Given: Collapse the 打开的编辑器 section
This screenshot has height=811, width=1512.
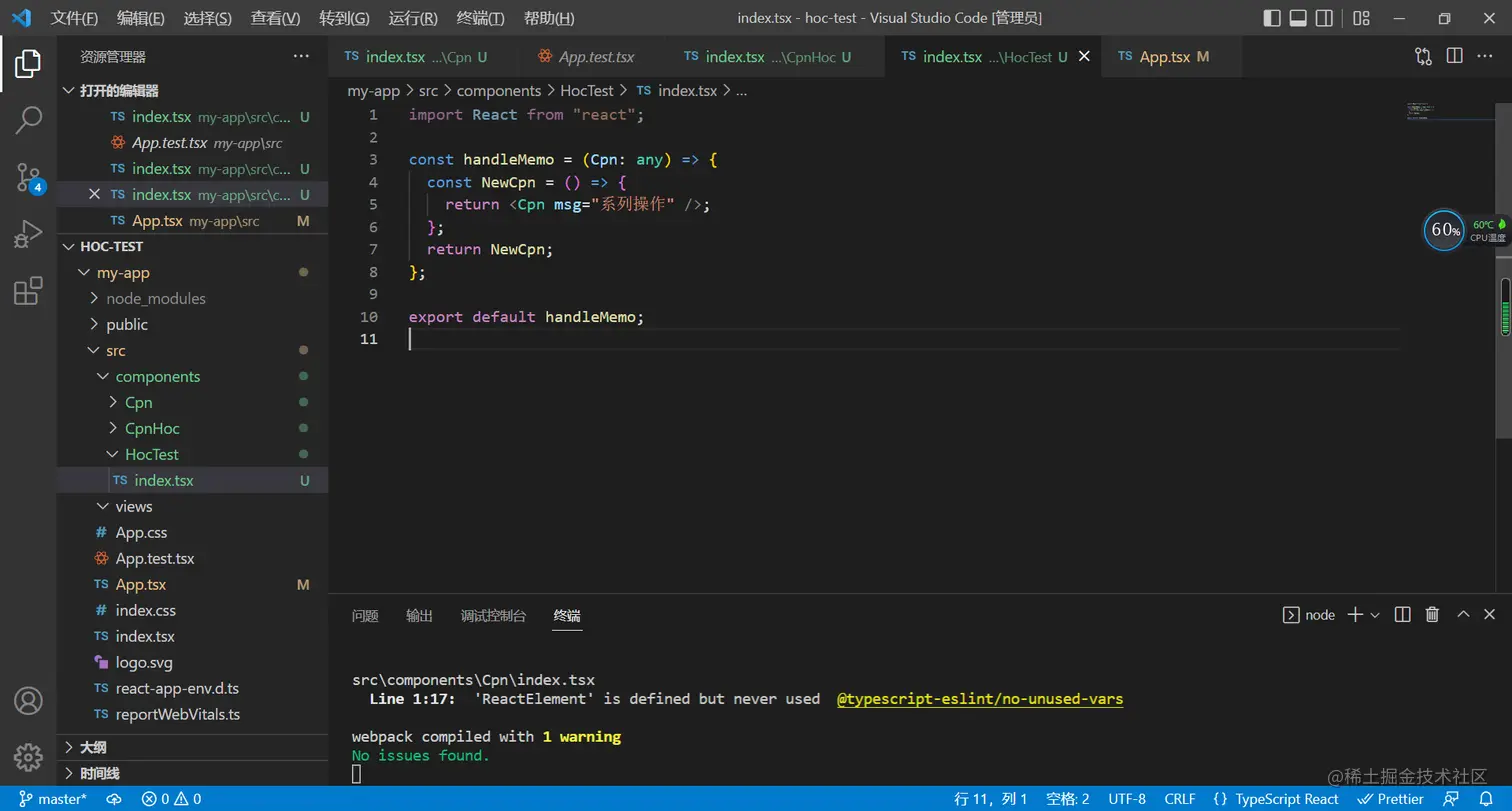Looking at the screenshot, I should tap(192, 90).
